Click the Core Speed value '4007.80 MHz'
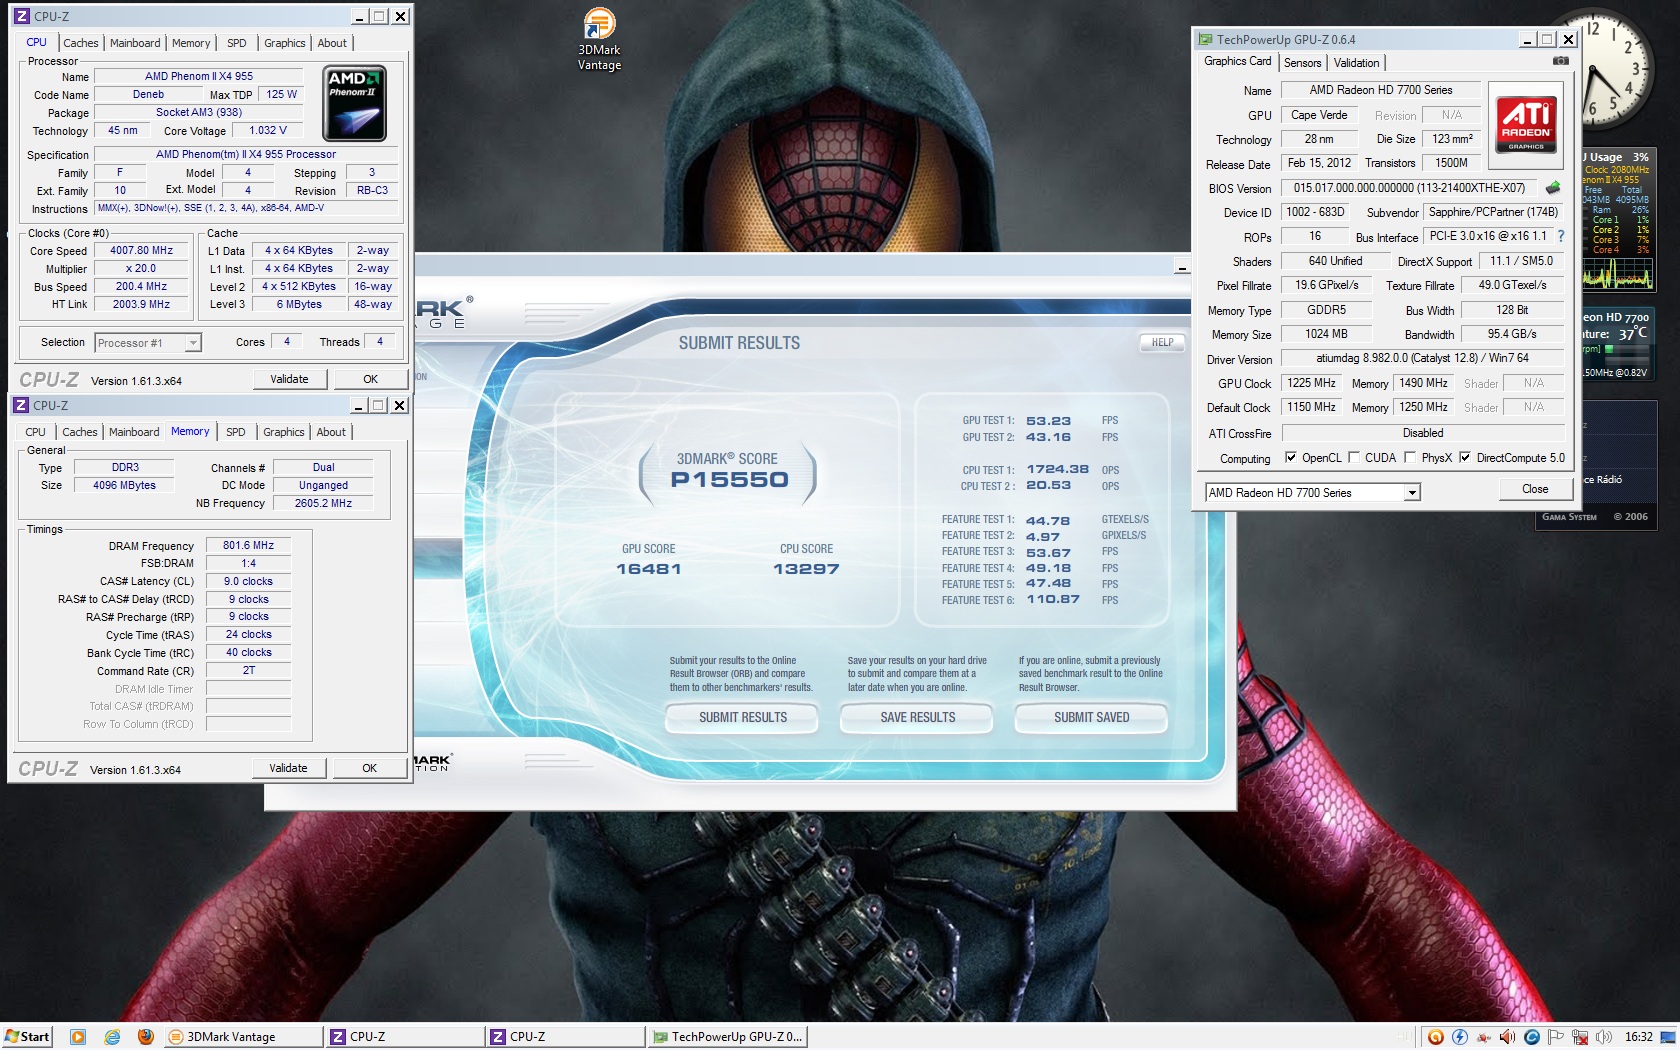Screen dimensions: 1680x1050 click(x=141, y=251)
